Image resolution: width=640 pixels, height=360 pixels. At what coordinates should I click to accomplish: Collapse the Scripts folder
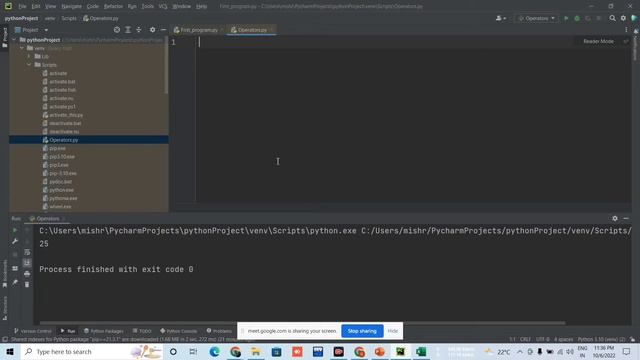(29, 65)
